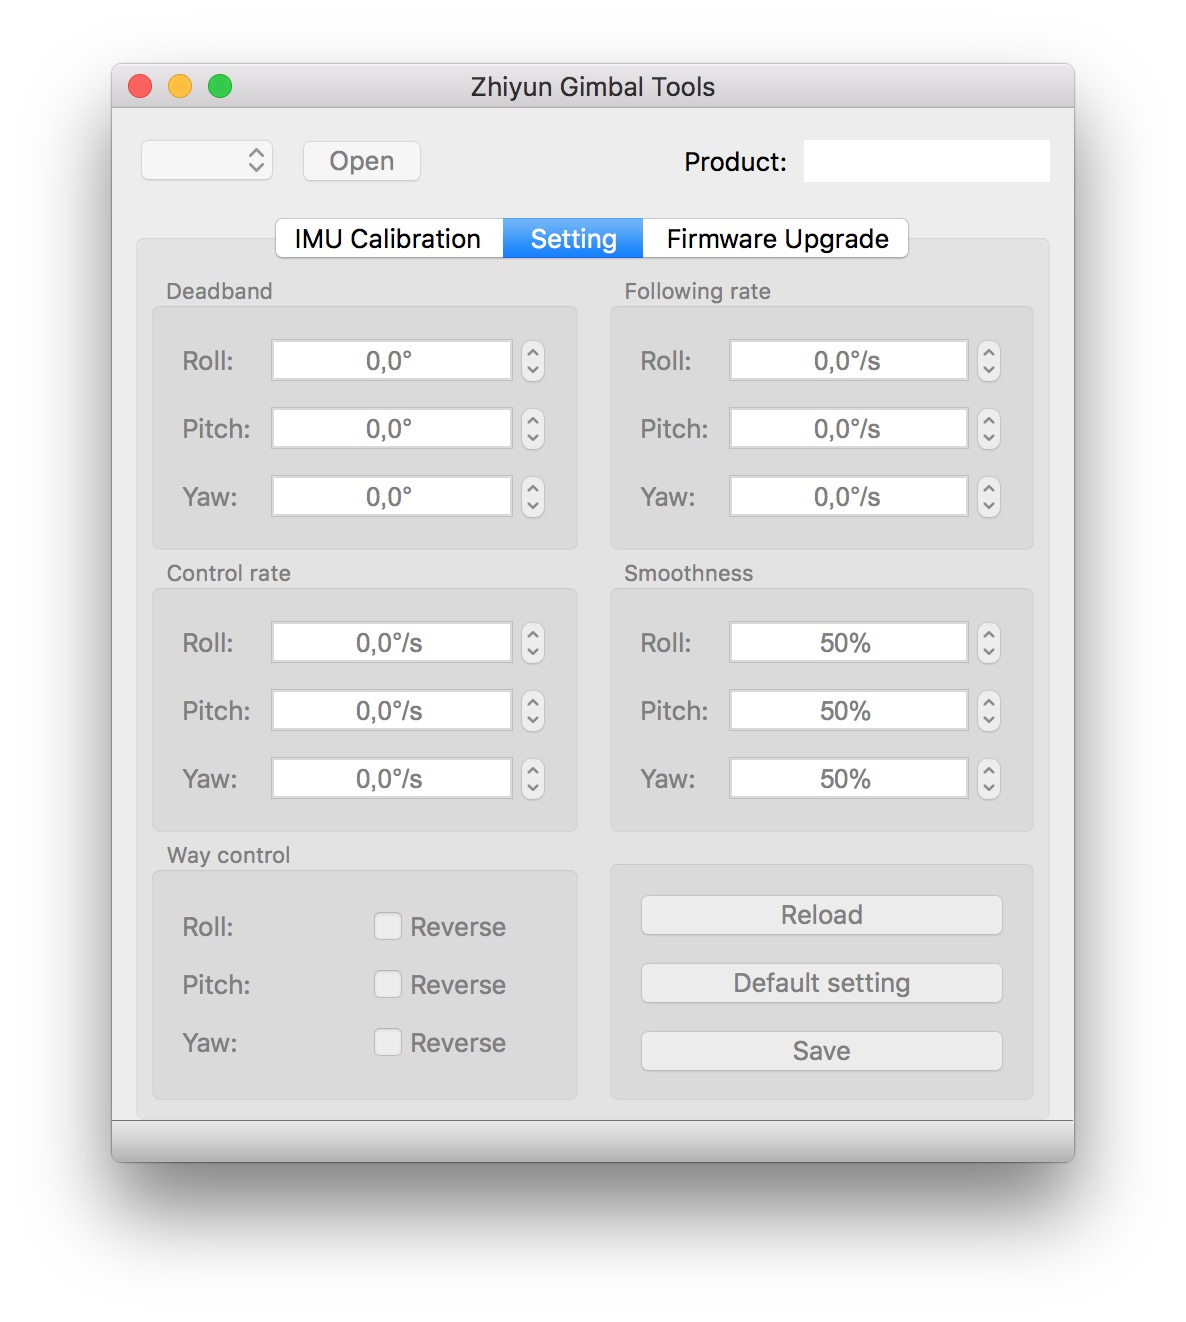
Task: Adjust the Smoothness Yaw stepper
Action: point(989,779)
